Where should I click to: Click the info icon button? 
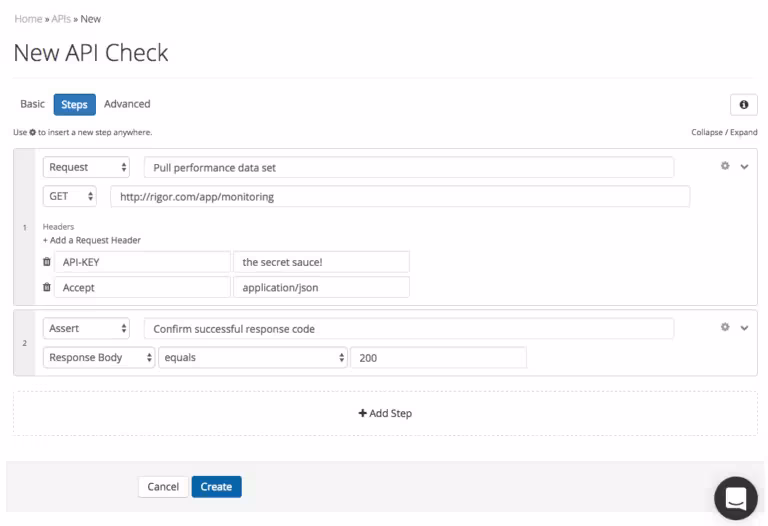pos(743,105)
